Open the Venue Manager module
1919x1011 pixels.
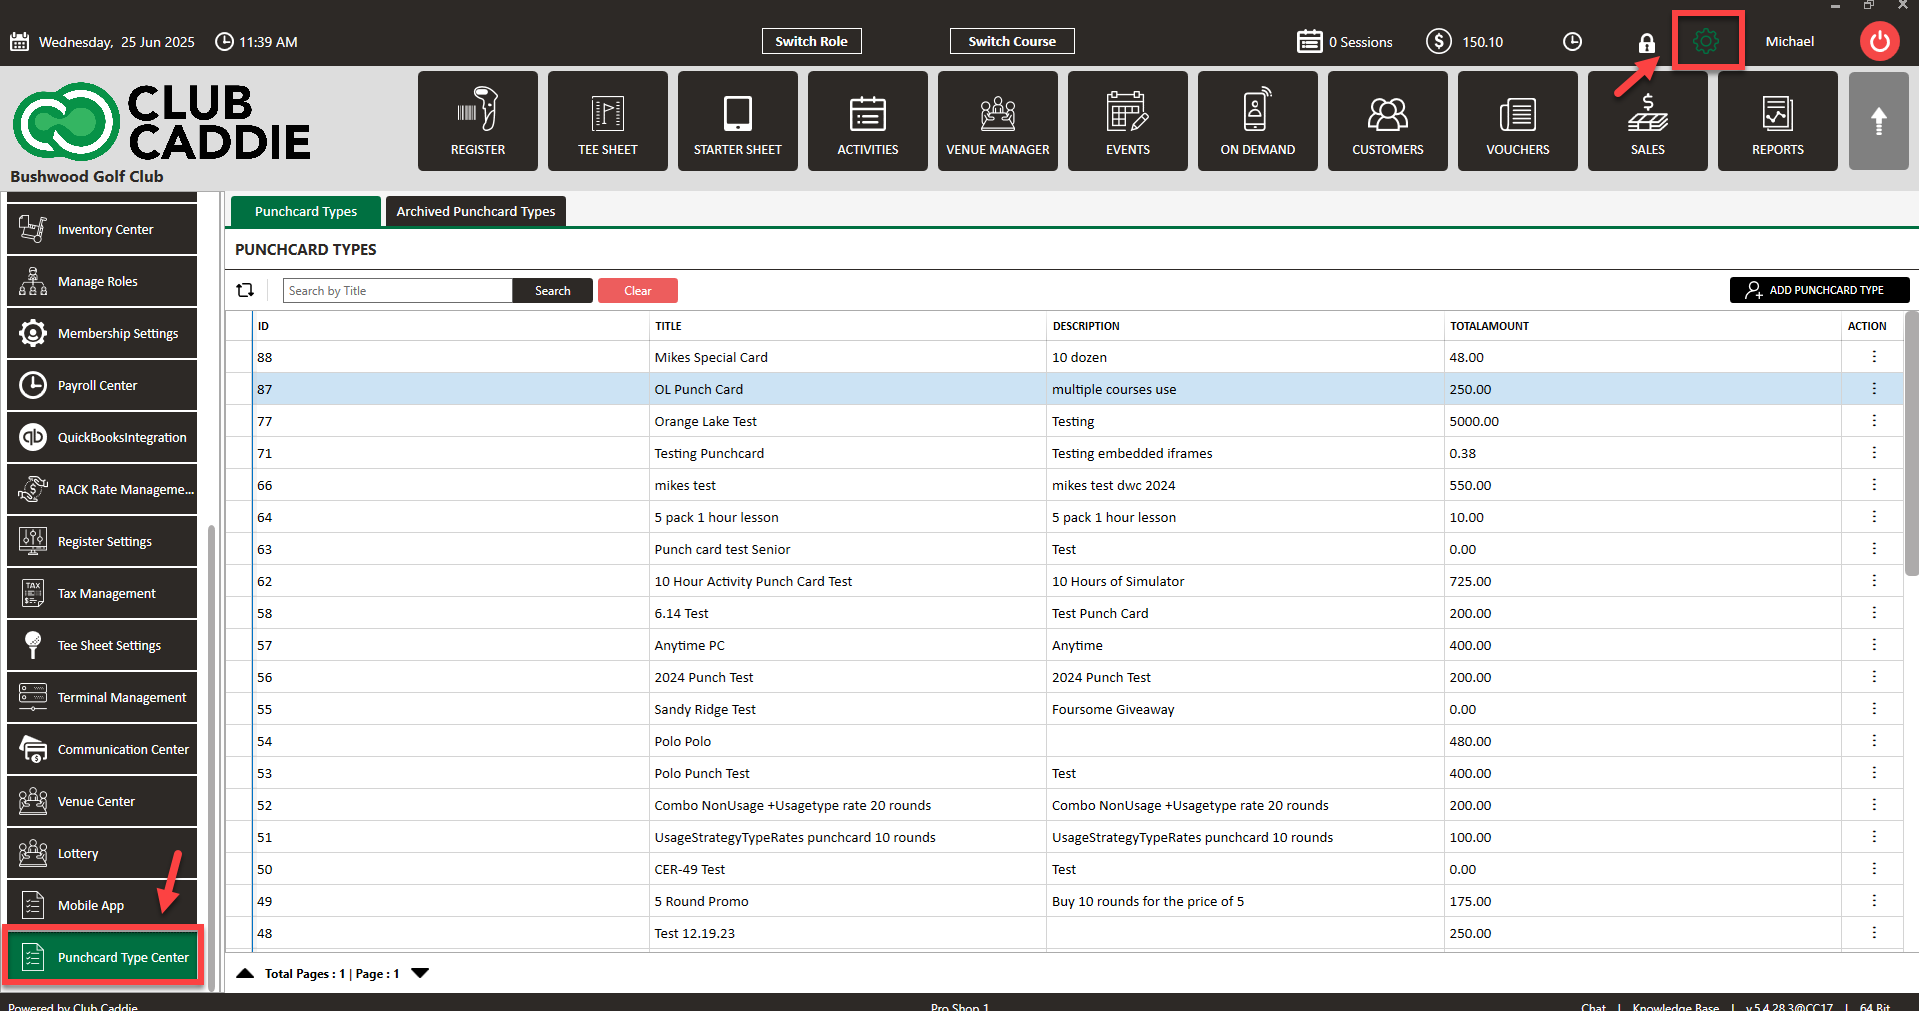click(x=998, y=121)
